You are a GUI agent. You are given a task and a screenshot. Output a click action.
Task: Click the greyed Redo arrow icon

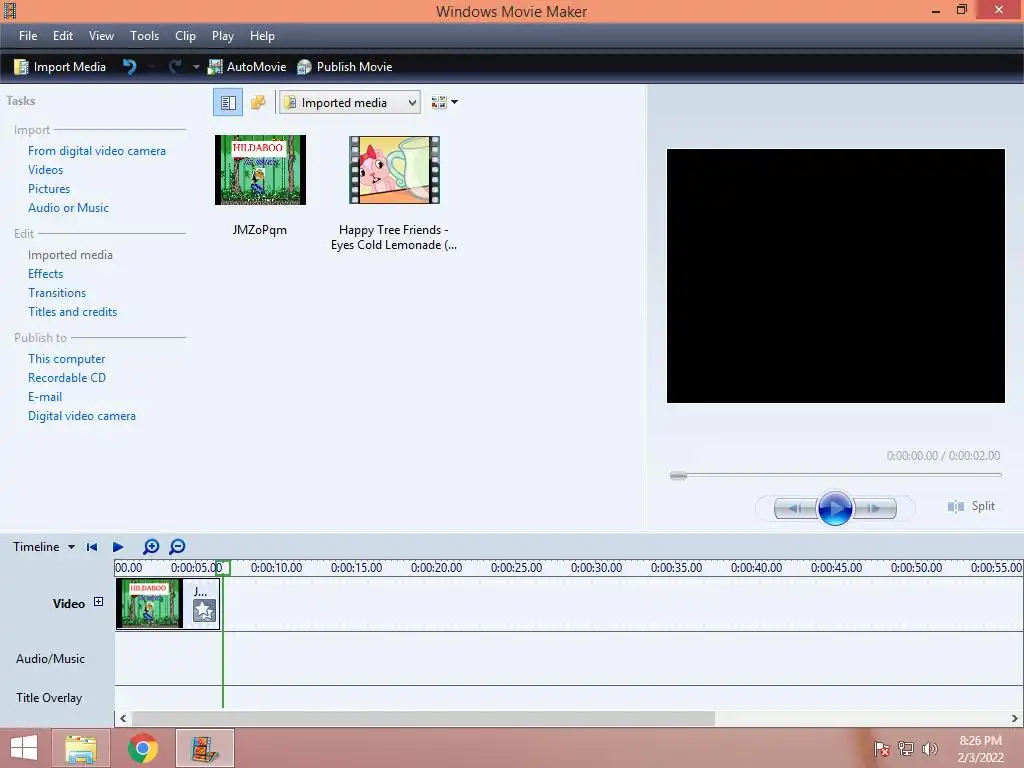point(175,67)
